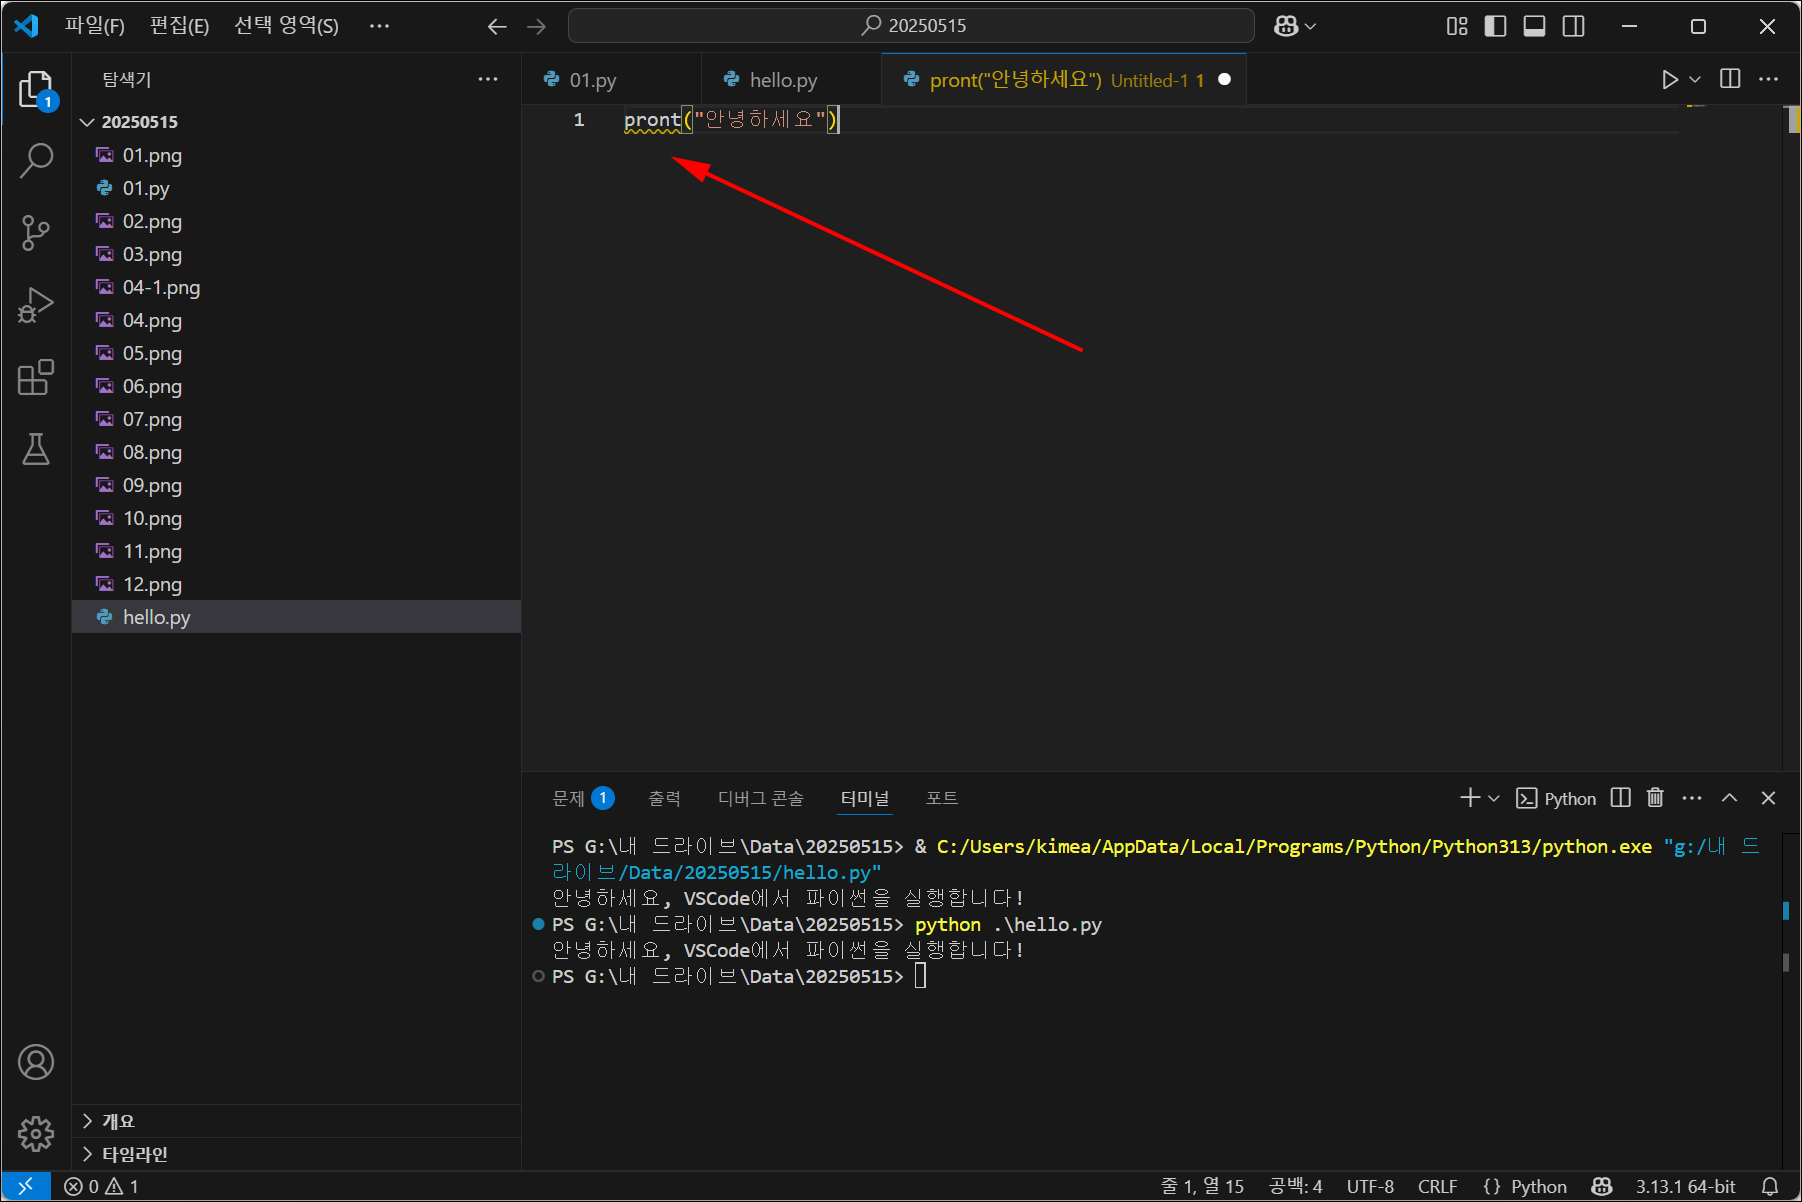Viewport: 1802px width, 1202px height.
Task: Maximize the panel size with up chevron
Action: [1729, 798]
